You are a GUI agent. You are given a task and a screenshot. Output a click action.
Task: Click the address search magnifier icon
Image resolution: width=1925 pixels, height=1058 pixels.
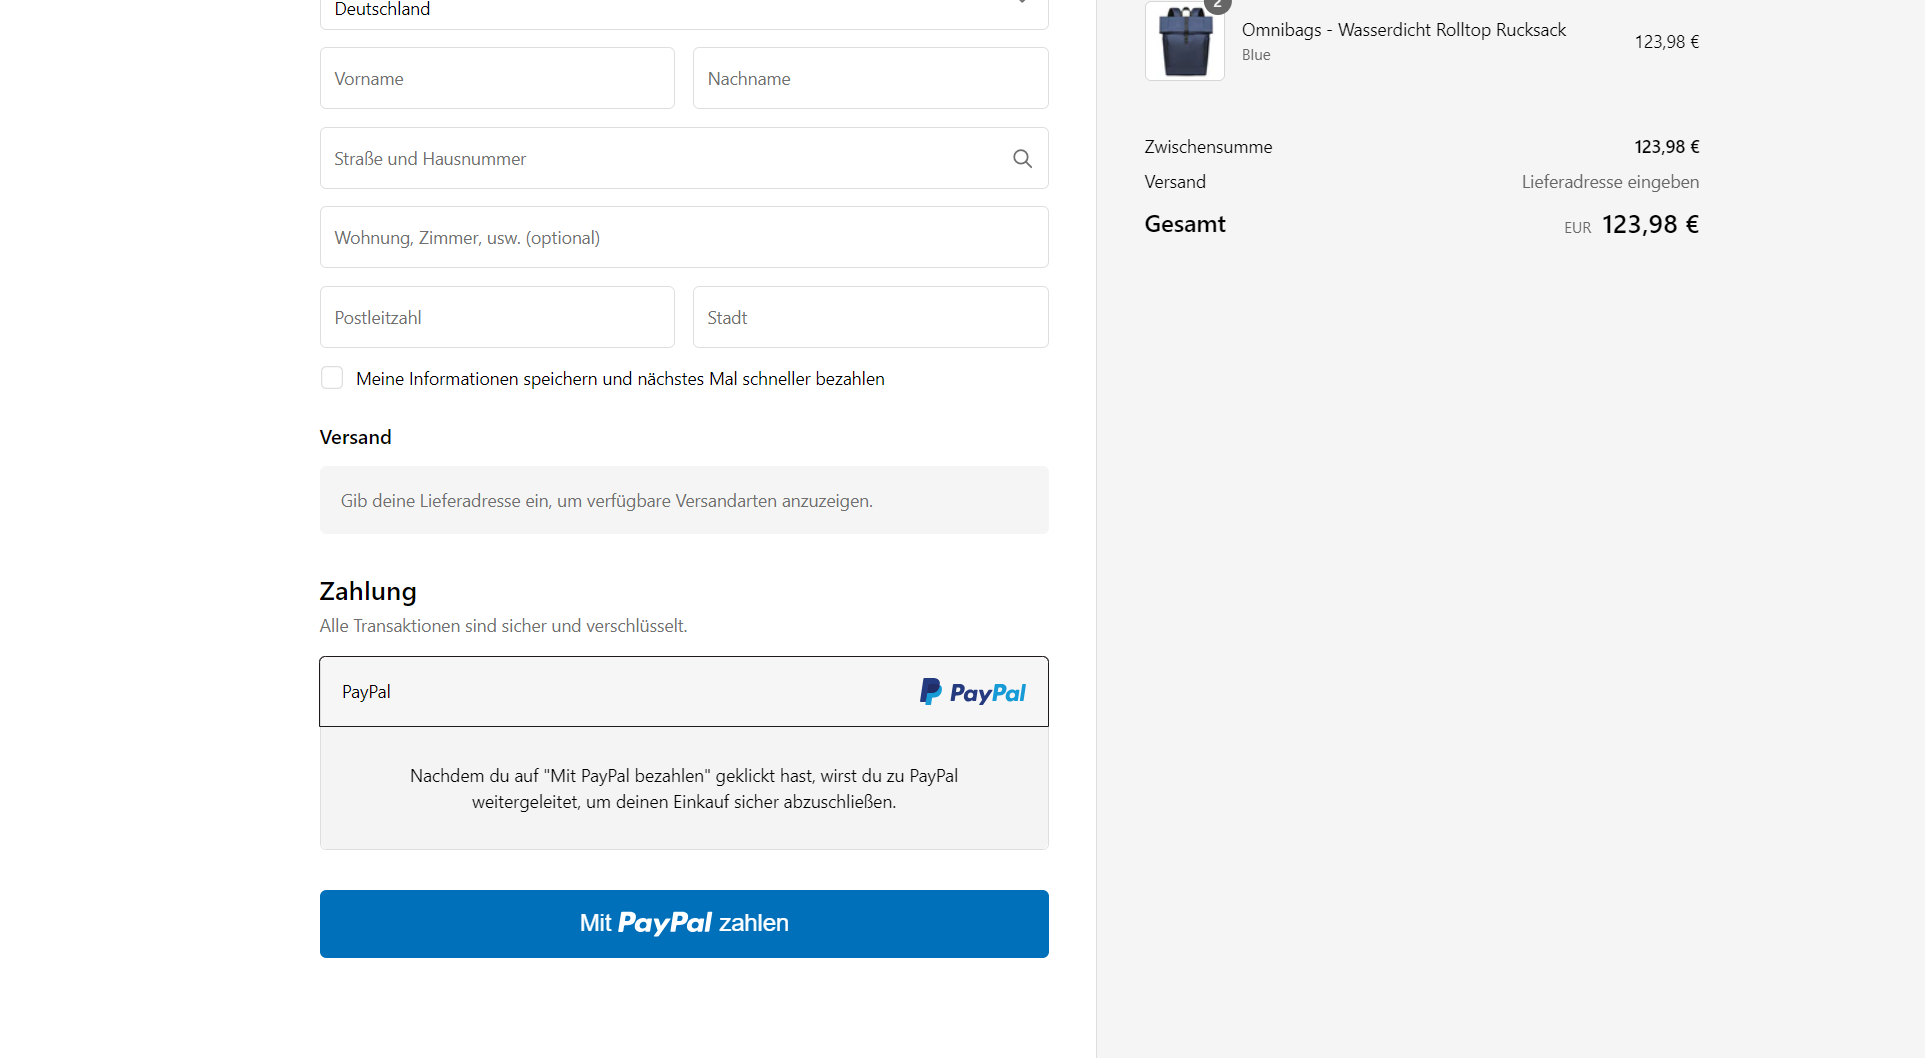[x=1022, y=158]
